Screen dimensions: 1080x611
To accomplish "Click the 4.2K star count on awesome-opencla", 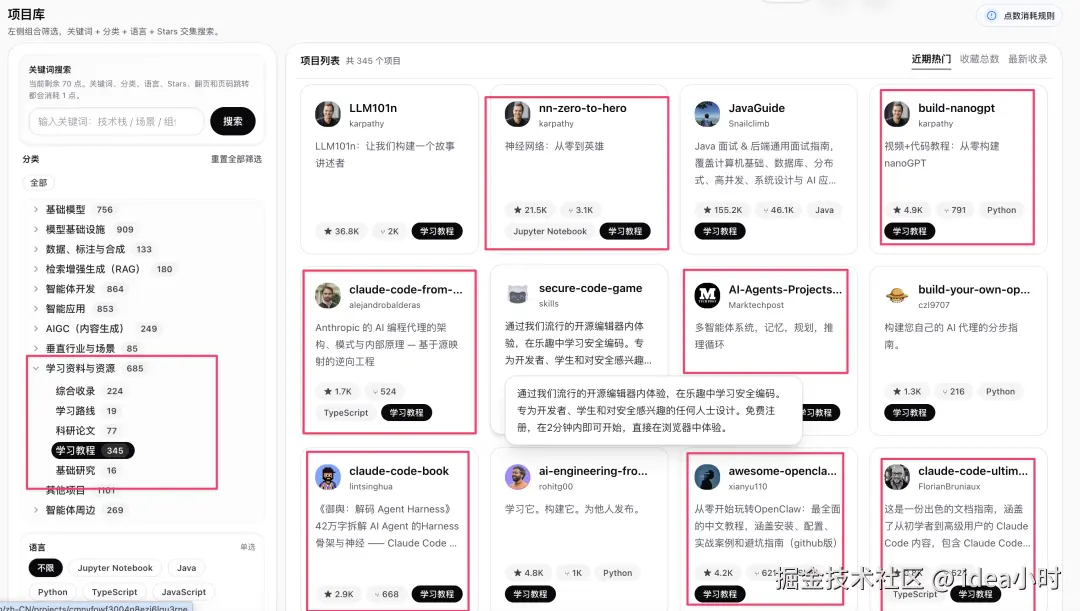I will 718,572.
